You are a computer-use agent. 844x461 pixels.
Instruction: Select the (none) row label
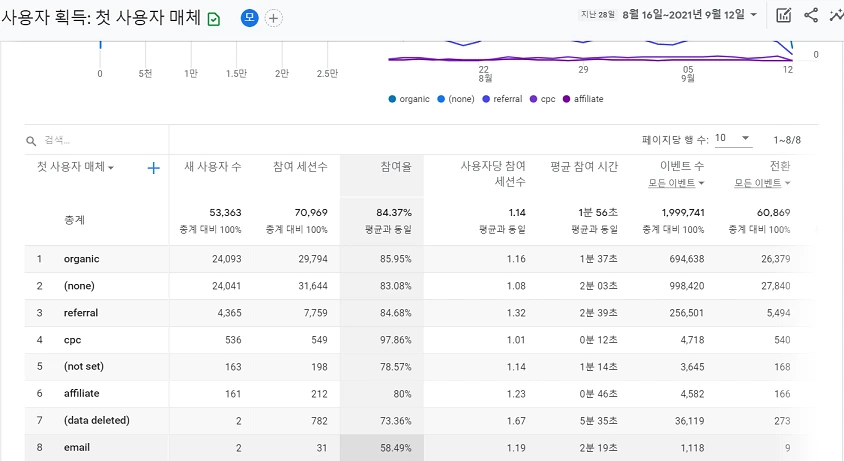[79, 286]
